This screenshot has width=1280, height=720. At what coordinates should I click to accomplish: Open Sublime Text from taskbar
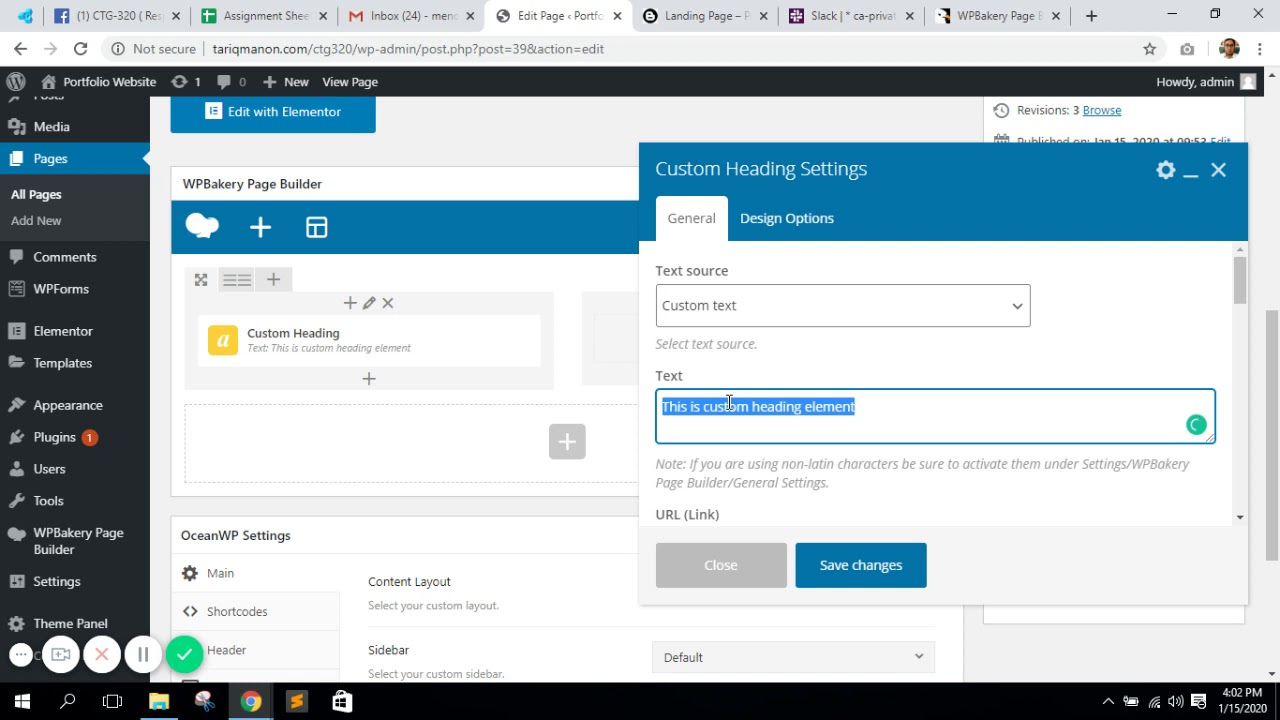pyautogui.click(x=296, y=701)
